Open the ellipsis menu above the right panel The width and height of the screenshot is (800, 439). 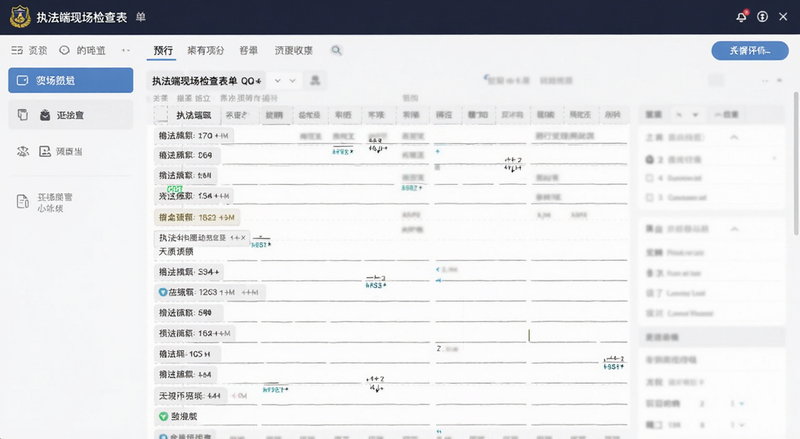tap(765, 81)
